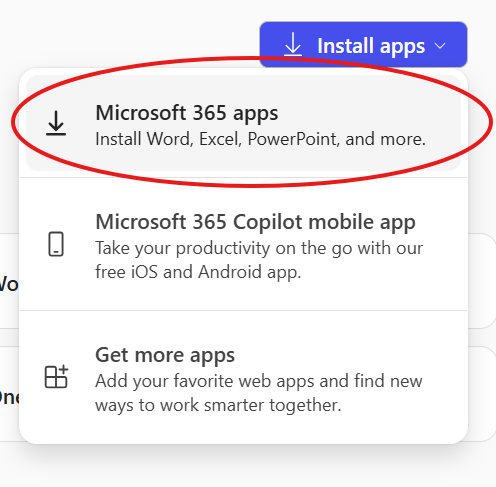
Task: Click the card edge right of Copilot mobile entry
Action: point(482,281)
